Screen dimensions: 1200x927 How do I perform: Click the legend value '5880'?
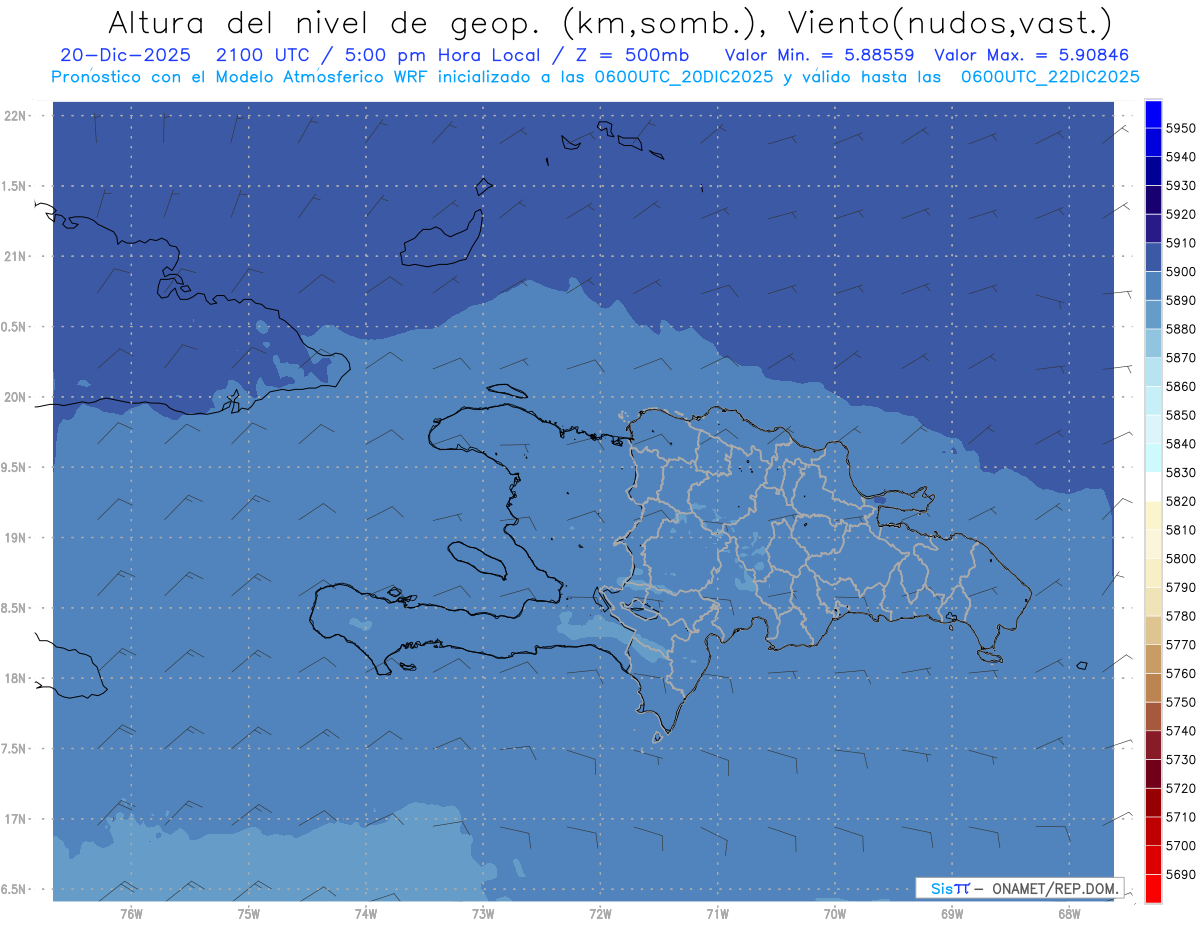click(1181, 329)
